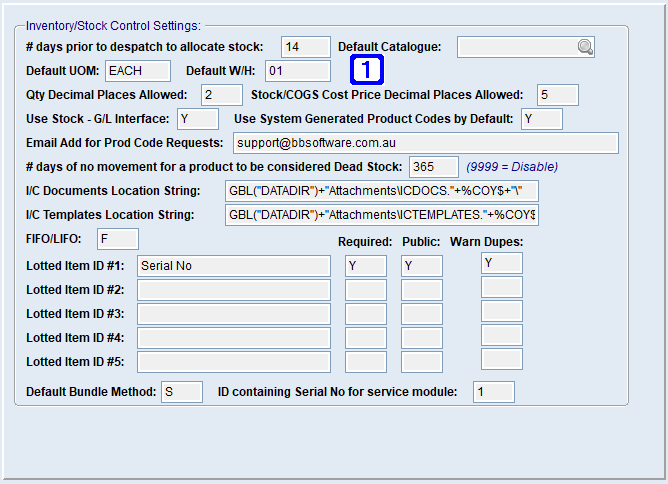Select Warn Dupes field for Lotted Item ID #5
This screenshot has width=668, height=484.
502,359
